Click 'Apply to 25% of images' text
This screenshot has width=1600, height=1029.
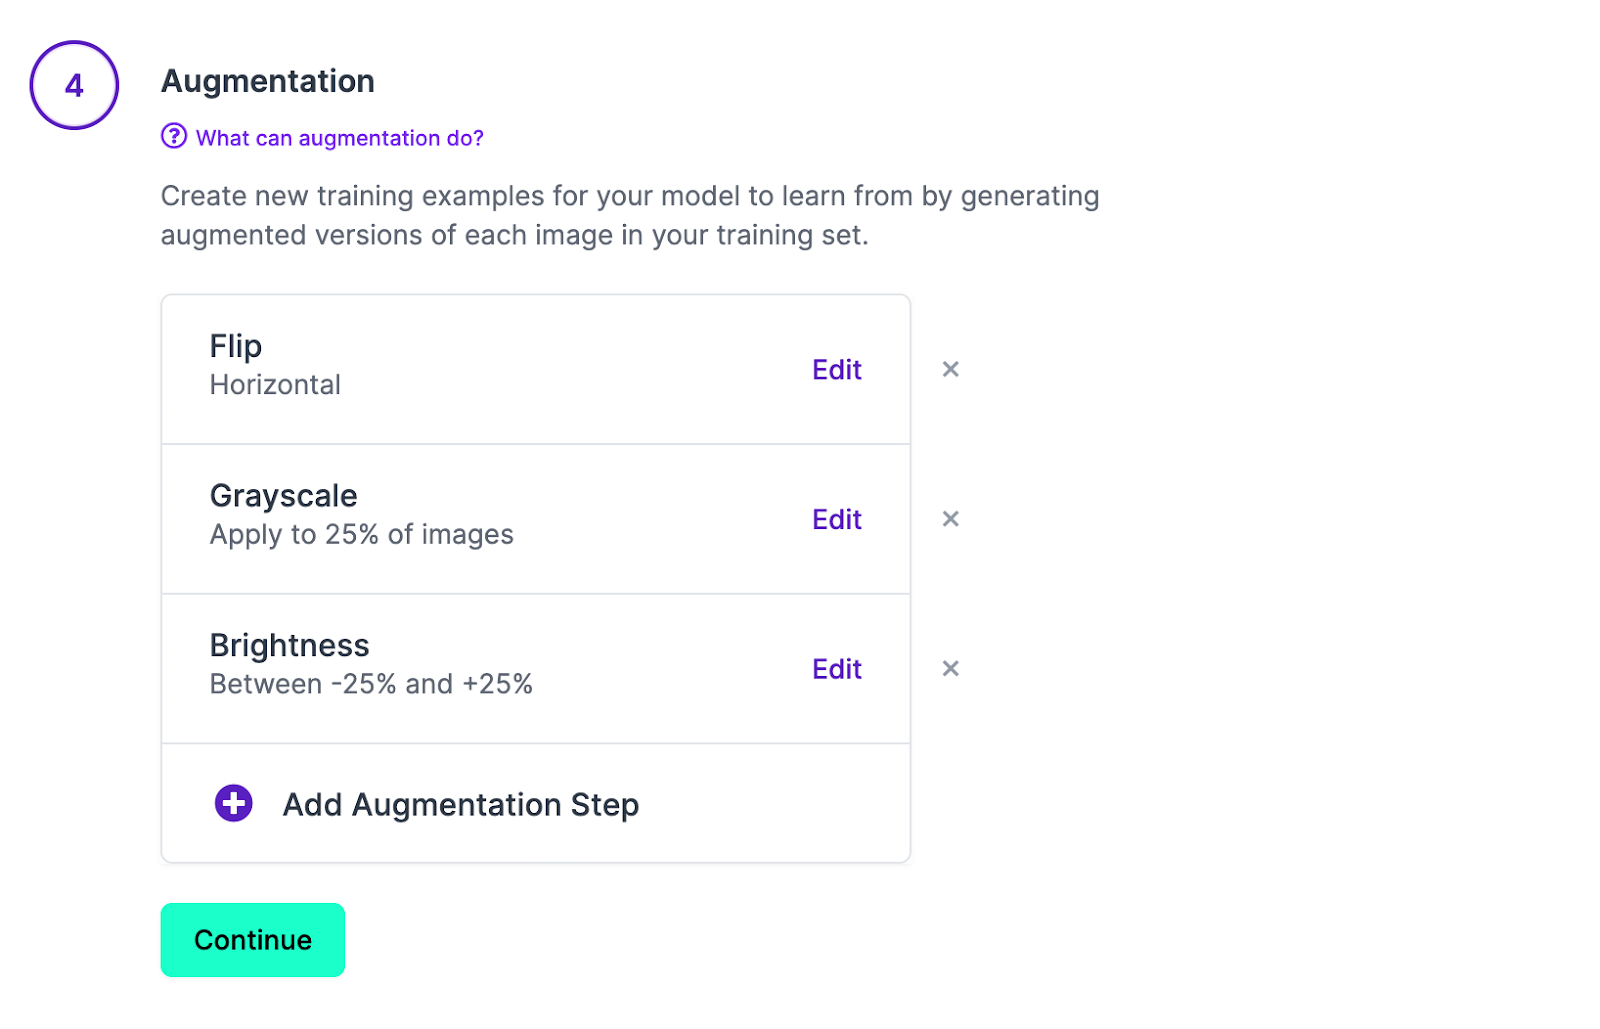[x=362, y=535]
